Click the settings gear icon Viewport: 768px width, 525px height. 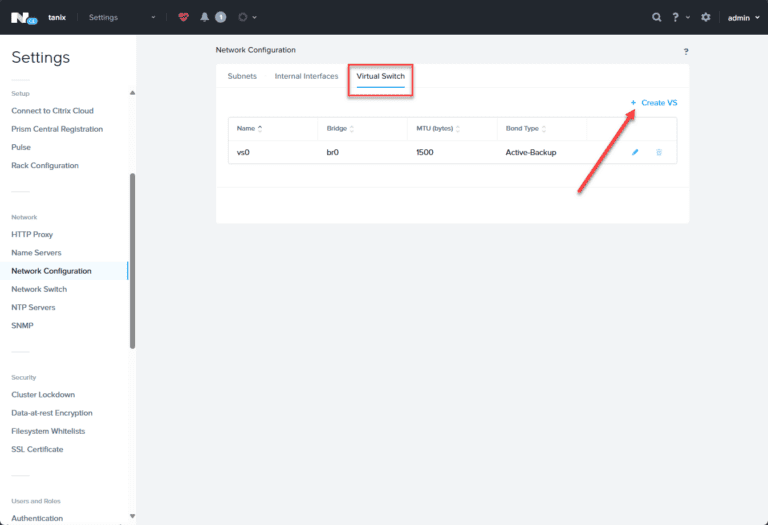(705, 17)
